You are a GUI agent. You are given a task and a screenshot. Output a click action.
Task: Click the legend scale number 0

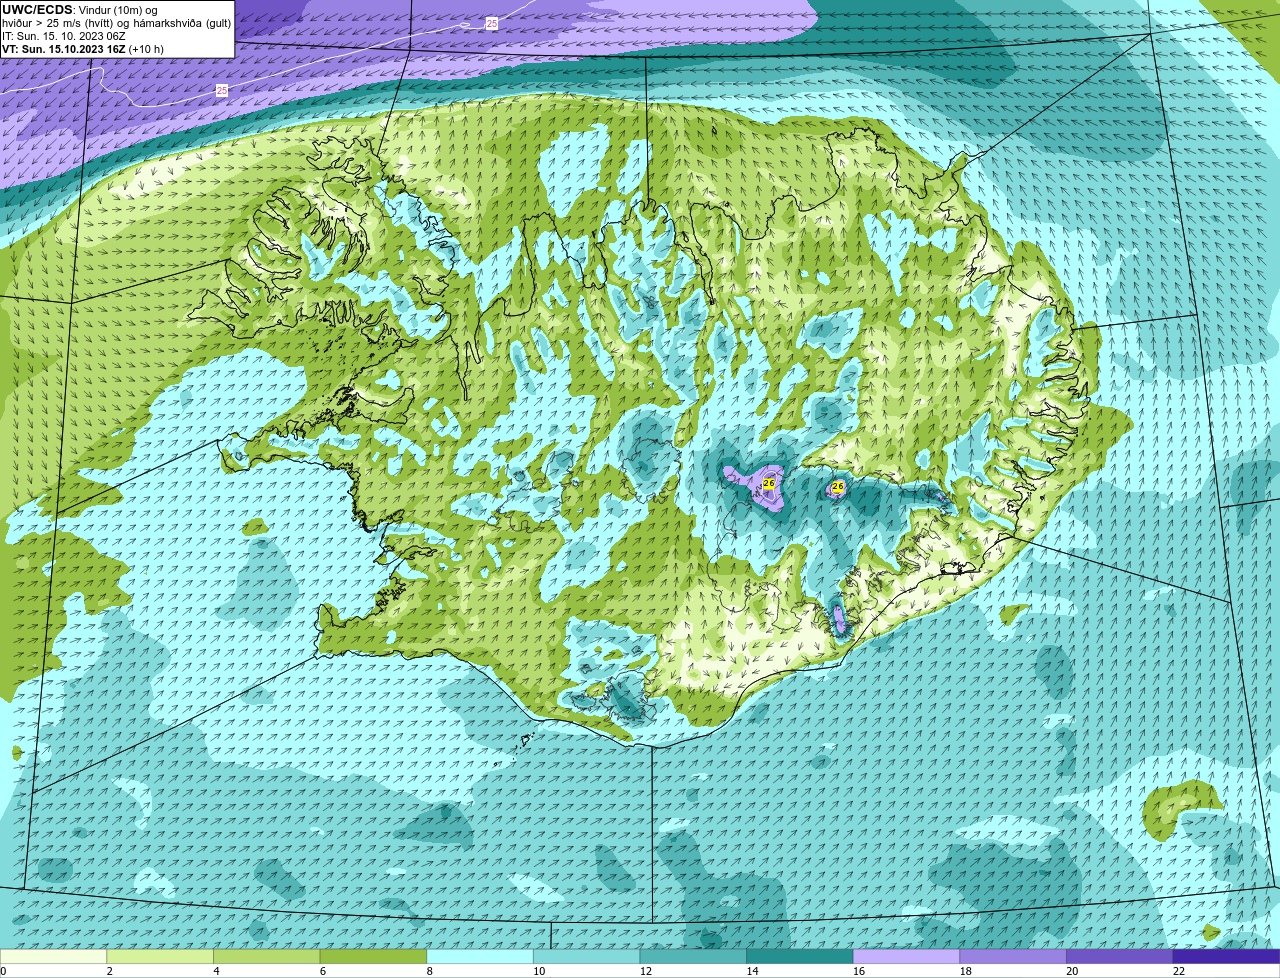point(3,971)
